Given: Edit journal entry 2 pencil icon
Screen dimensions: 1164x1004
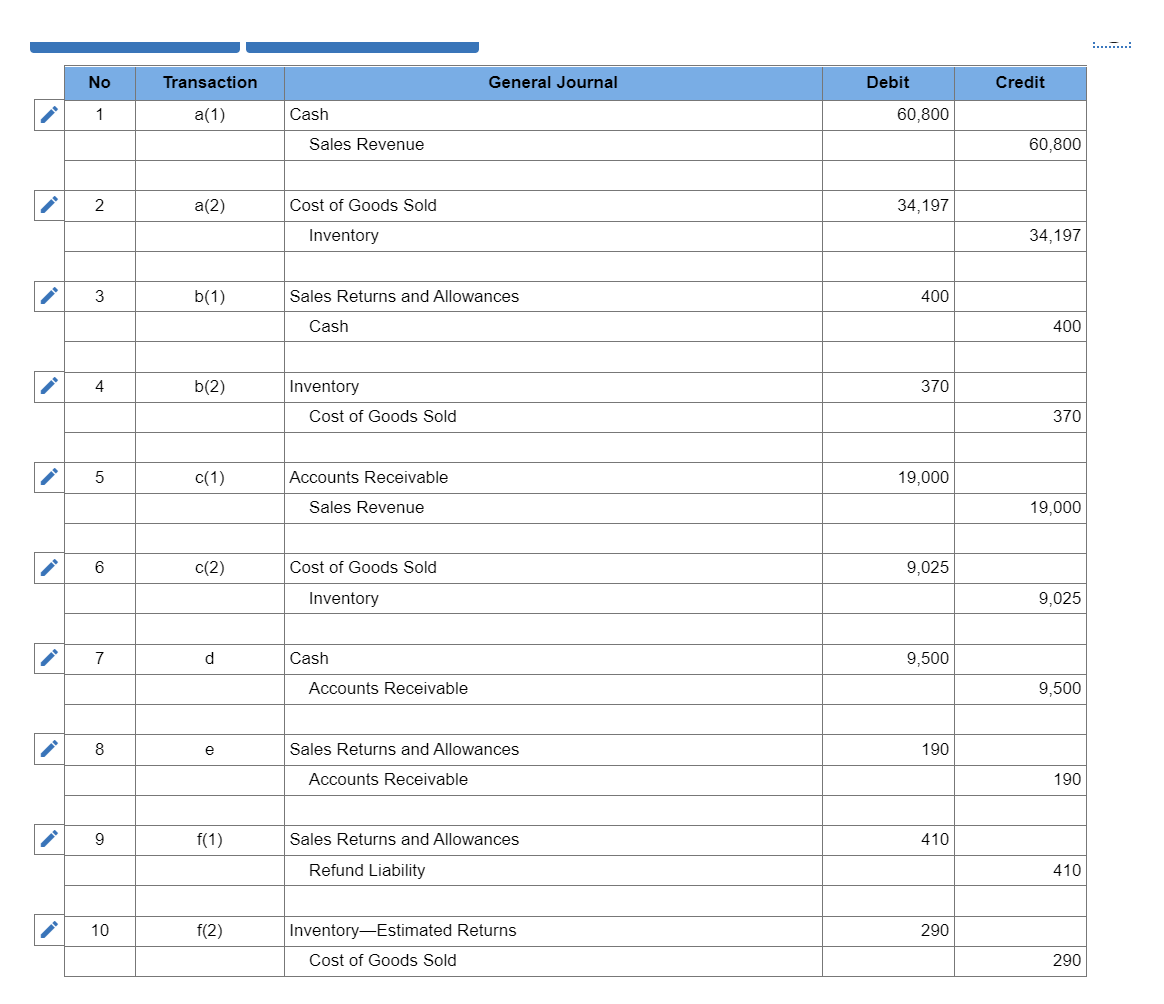Looking at the screenshot, I should coord(49,206).
